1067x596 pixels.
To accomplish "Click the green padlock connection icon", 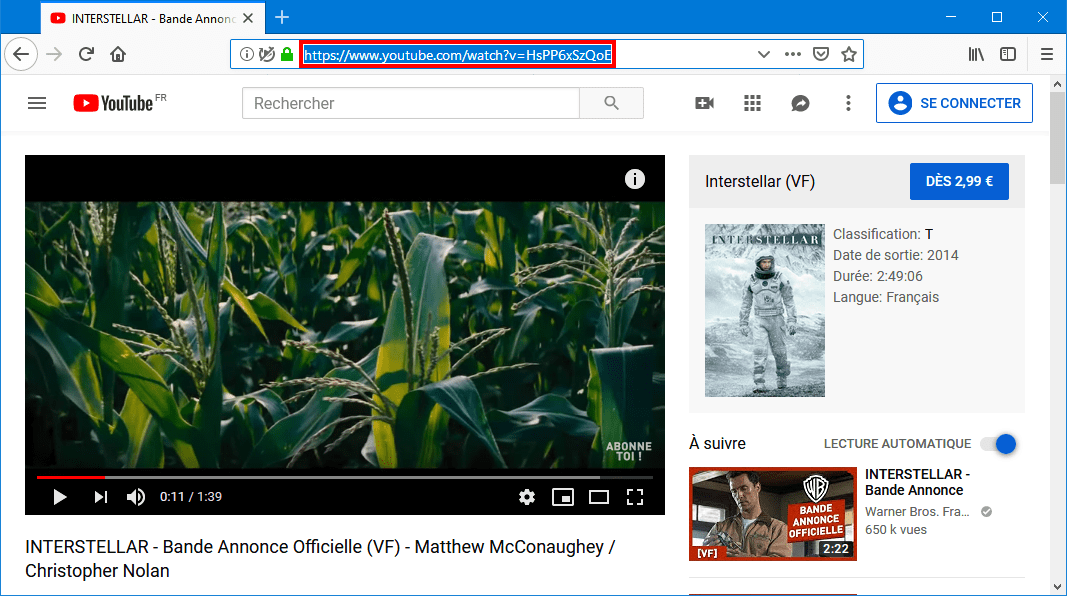I will click(287, 54).
